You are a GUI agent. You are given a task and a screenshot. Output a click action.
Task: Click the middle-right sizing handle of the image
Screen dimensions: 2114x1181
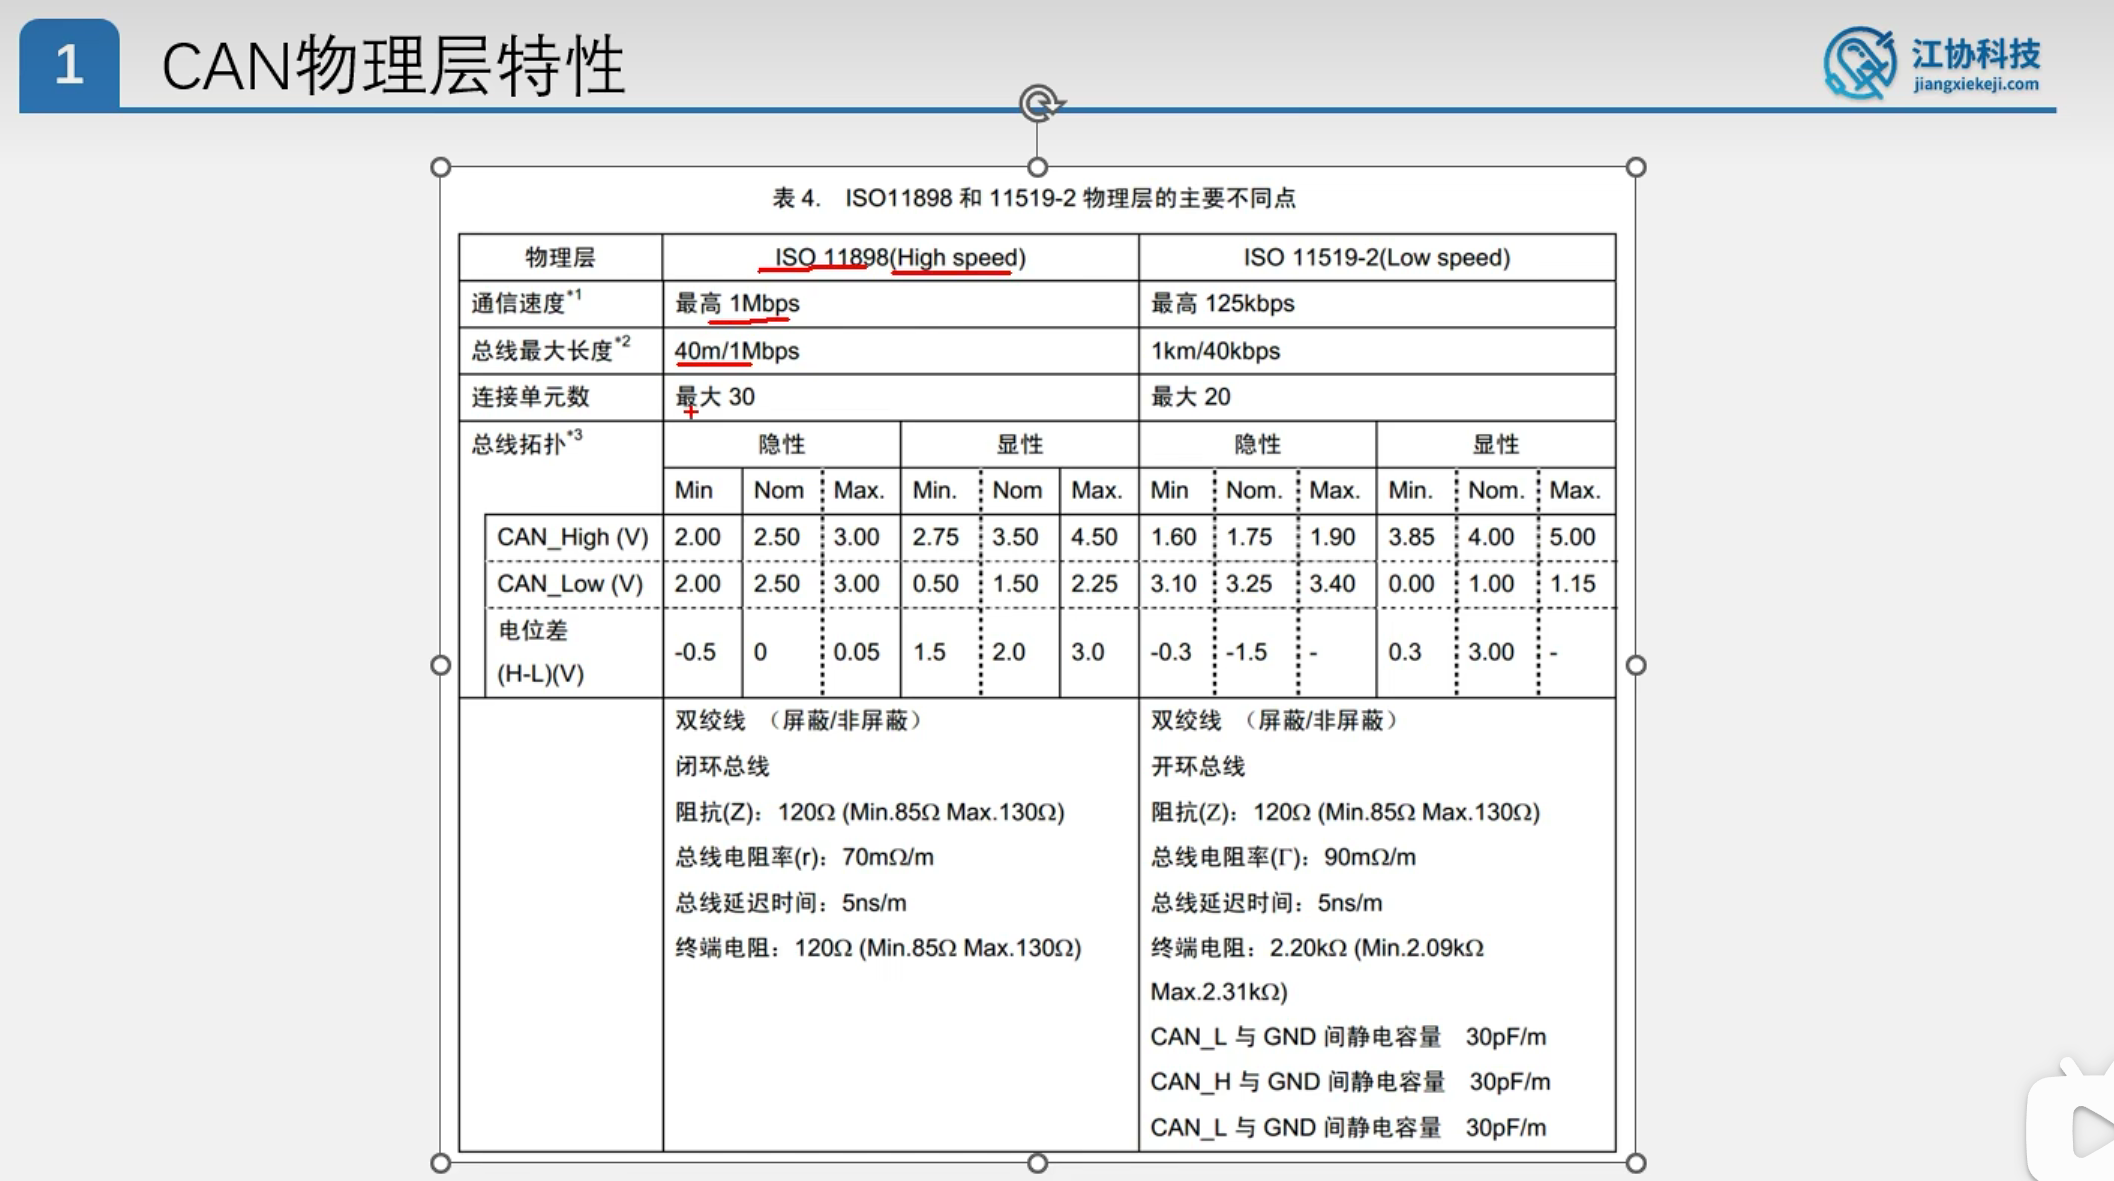[x=1636, y=665]
